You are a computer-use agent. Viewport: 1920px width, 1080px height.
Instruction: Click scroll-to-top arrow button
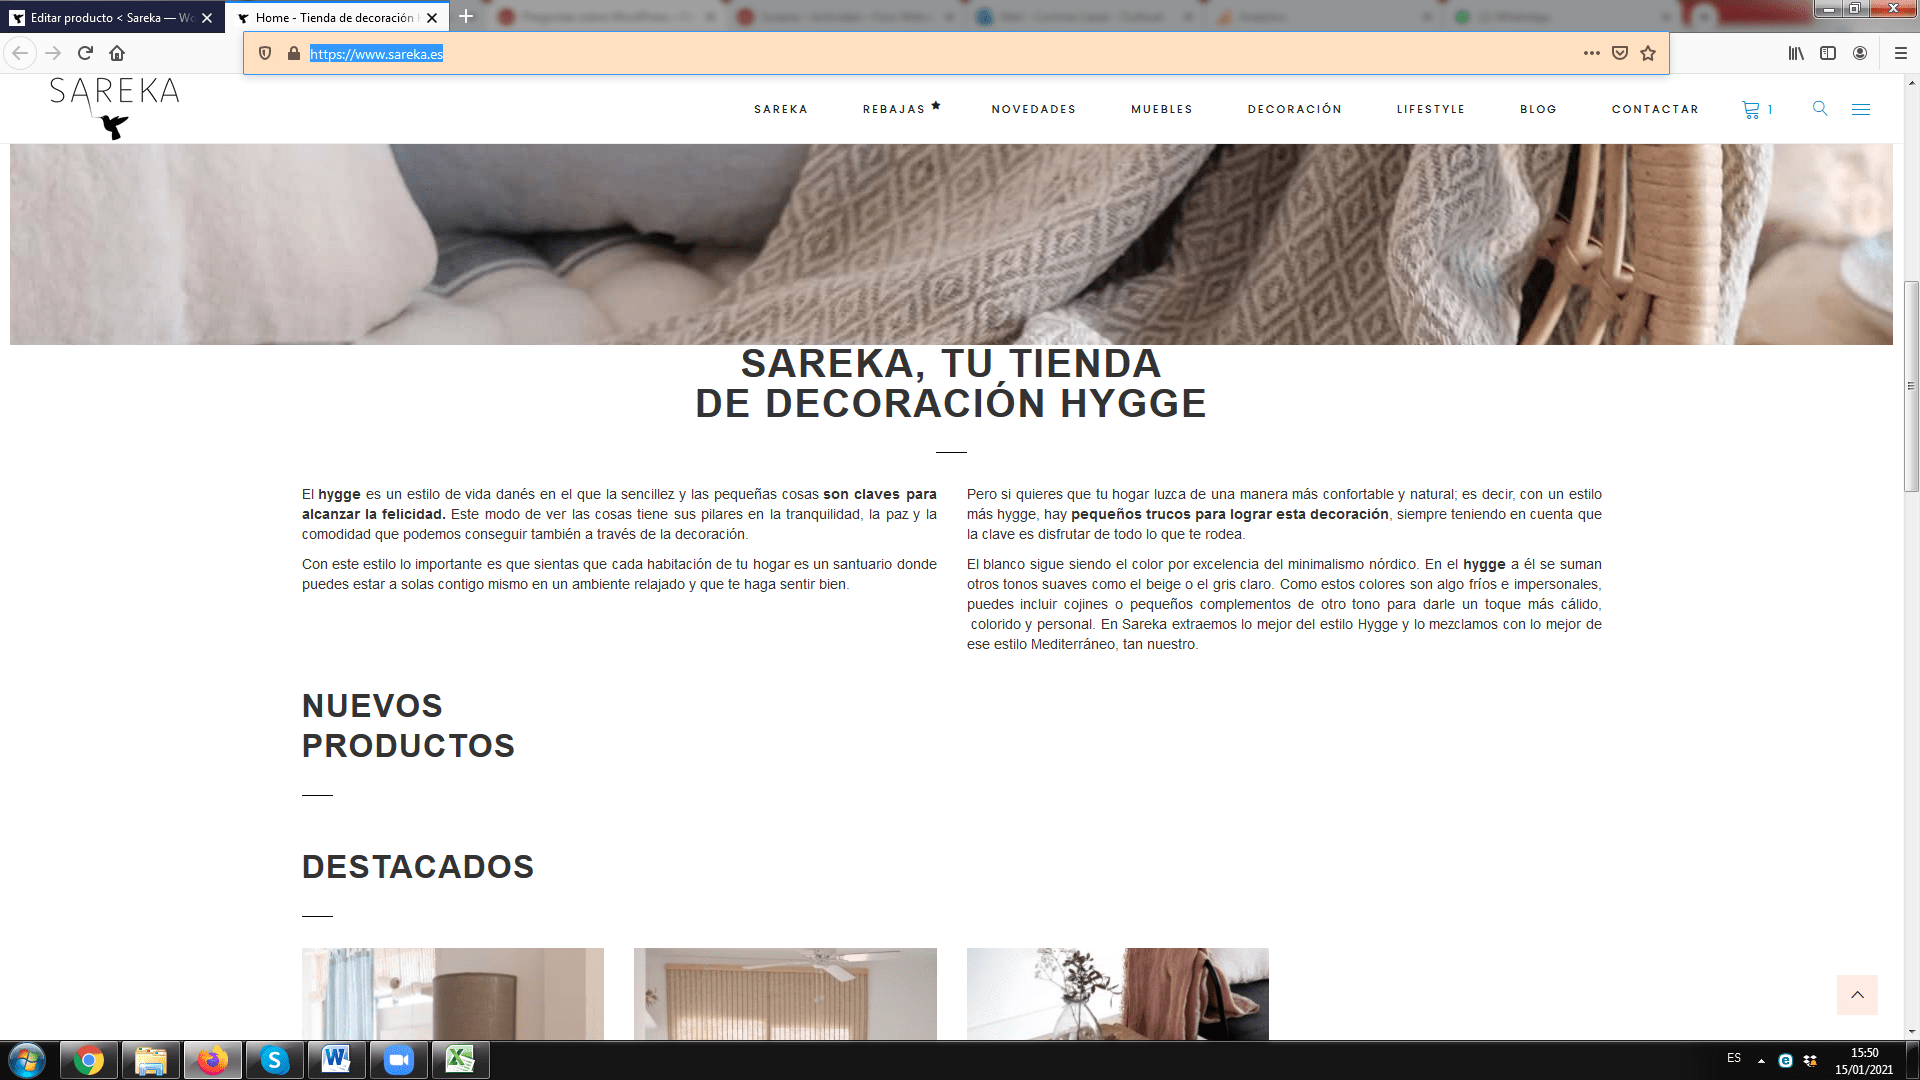pyautogui.click(x=1857, y=994)
